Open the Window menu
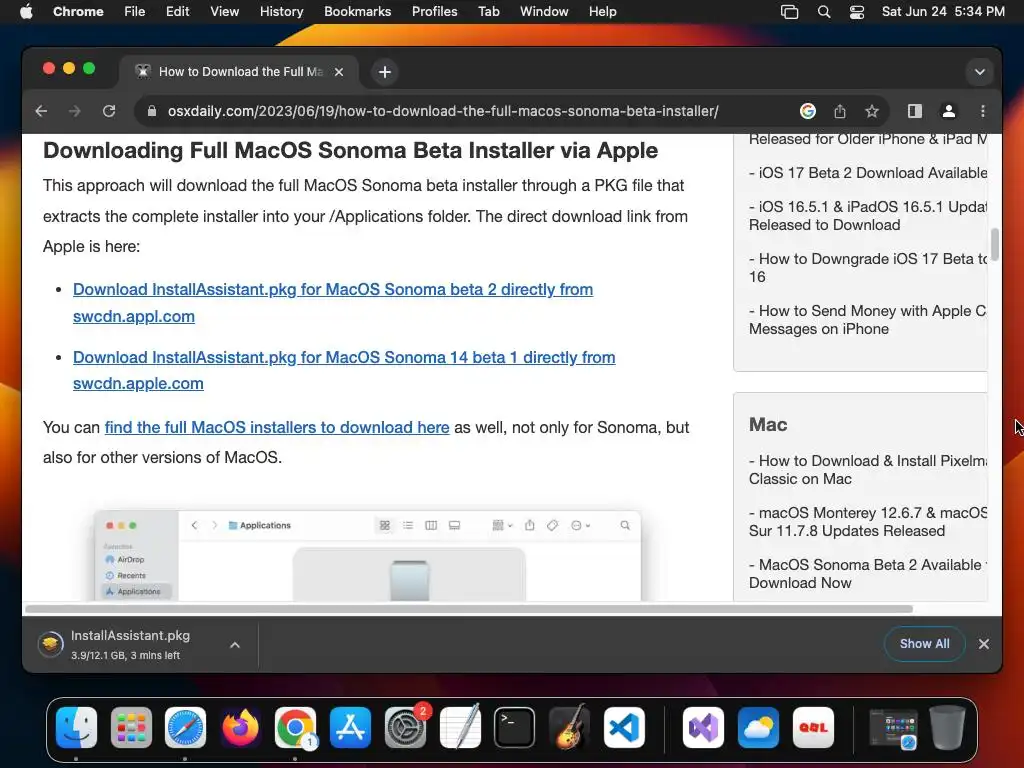This screenshot has width=1024, height=768. (x=544, y=11)
